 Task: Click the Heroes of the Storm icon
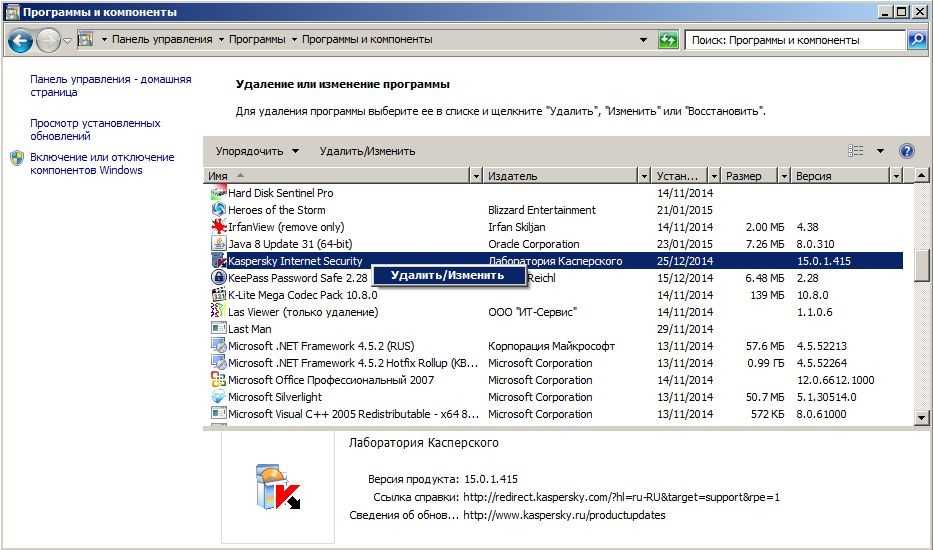click(218, 210)
